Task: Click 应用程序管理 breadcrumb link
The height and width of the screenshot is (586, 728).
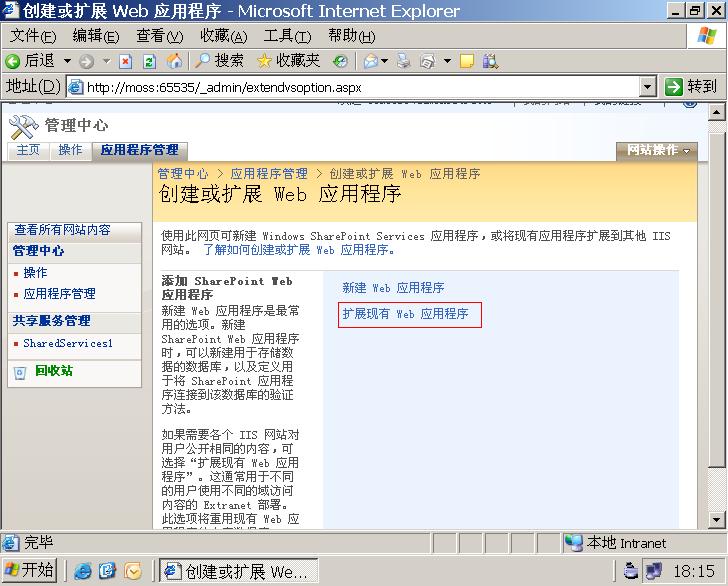Action: click(269, 174)
